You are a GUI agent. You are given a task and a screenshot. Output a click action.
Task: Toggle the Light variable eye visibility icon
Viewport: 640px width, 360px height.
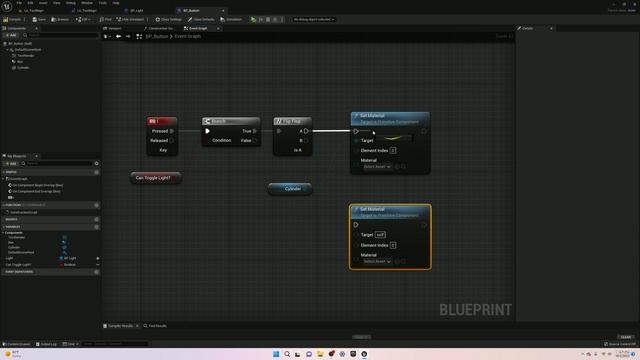tap(98, 258)
